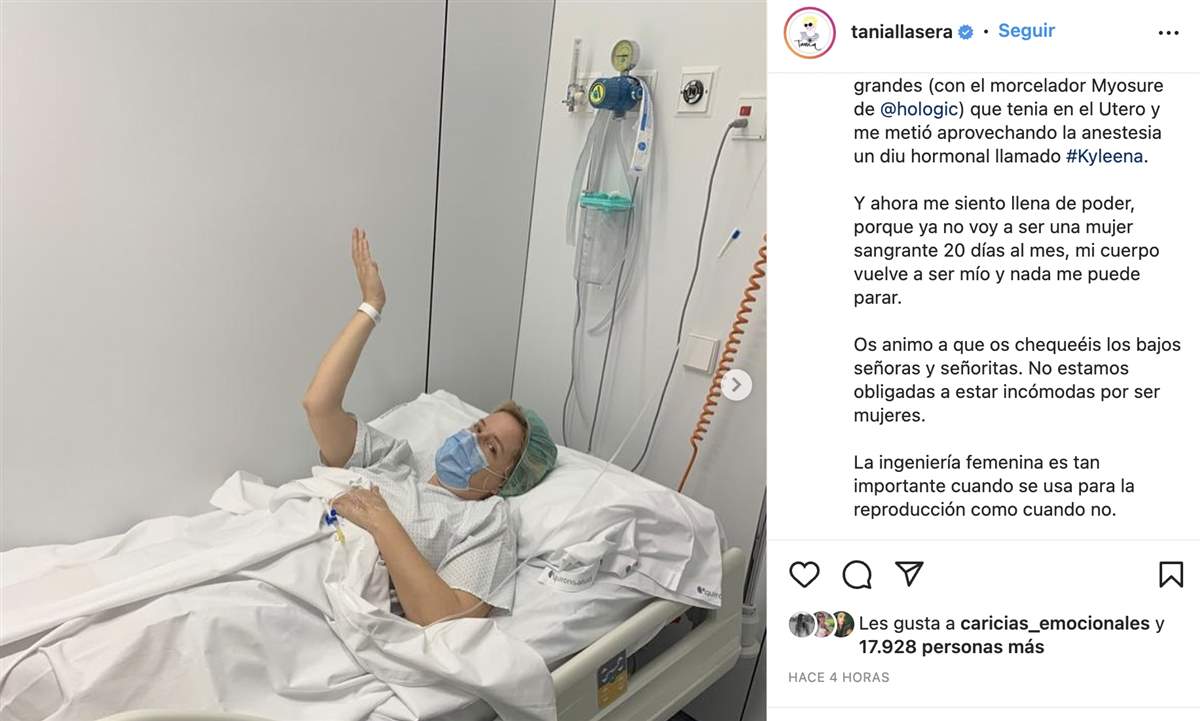This screenshot has height=721, width=1200.
Task: Click the liker avatars next to likes
Action: pos(821,624)
